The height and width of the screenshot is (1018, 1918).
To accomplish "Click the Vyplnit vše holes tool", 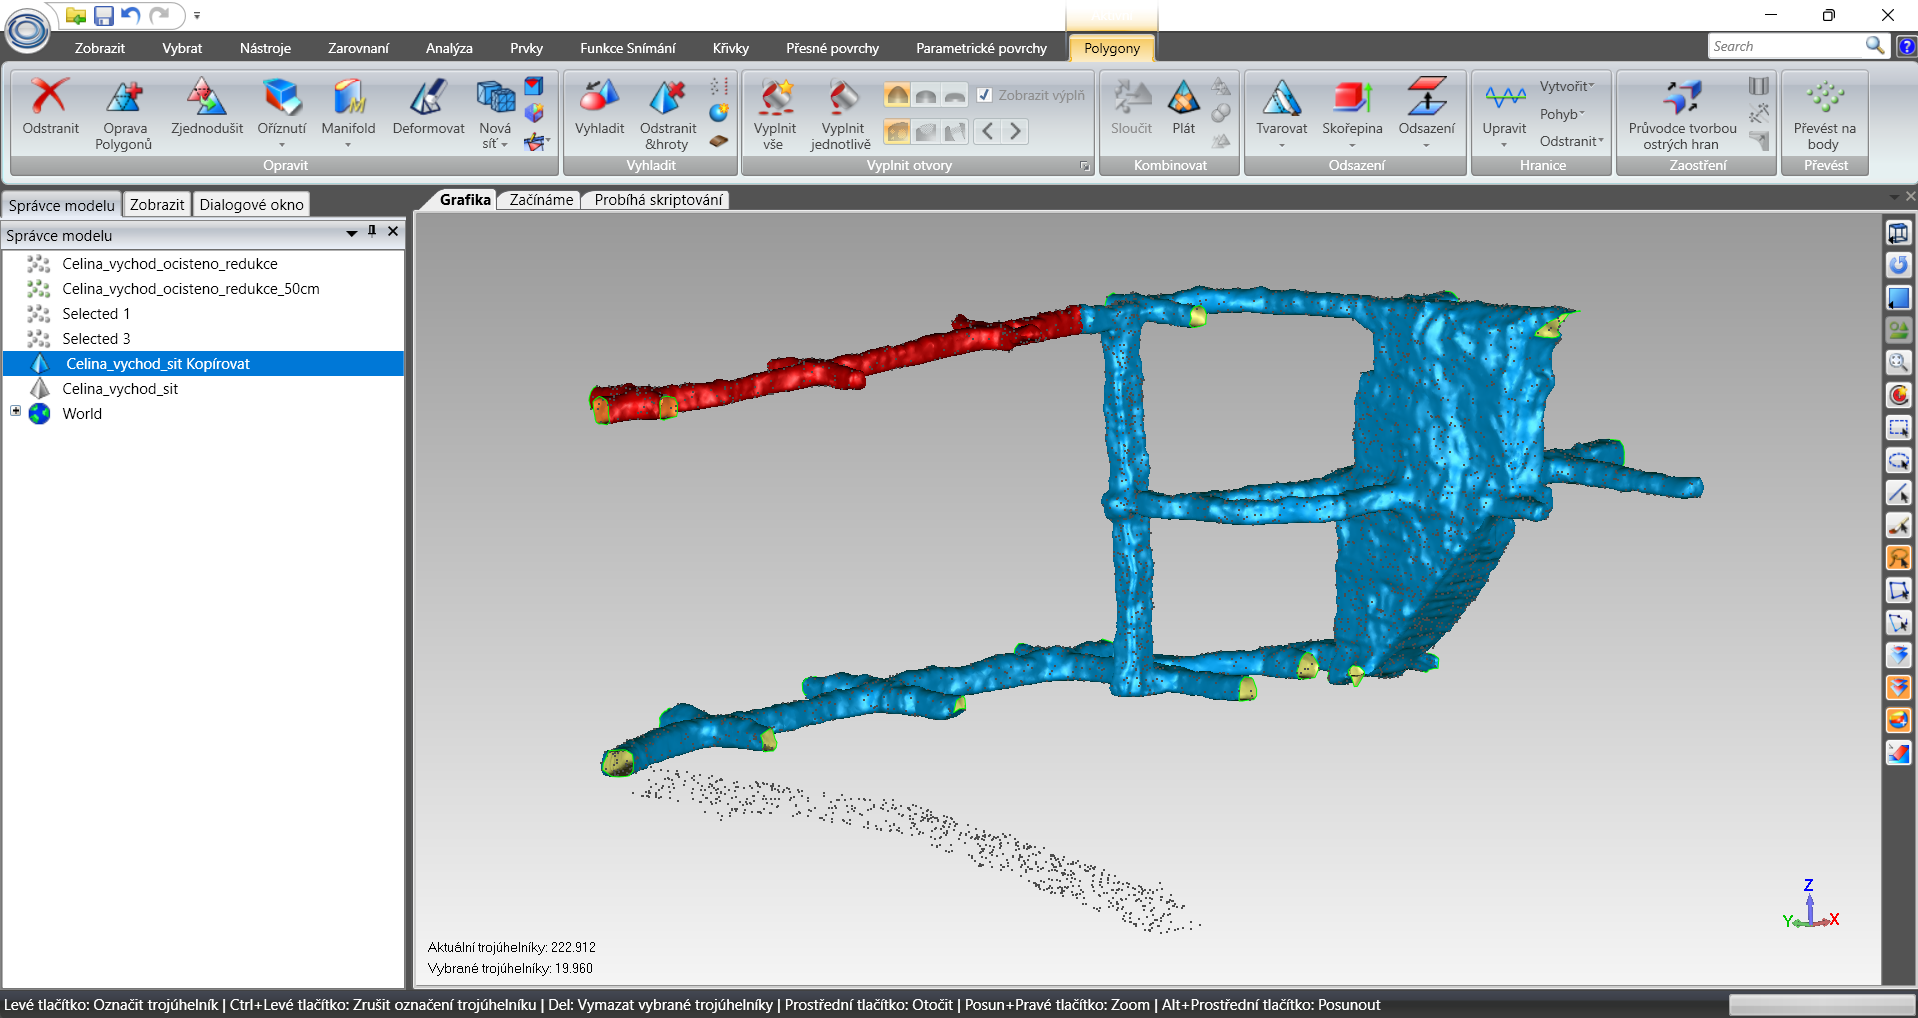I will coord(774,98).
